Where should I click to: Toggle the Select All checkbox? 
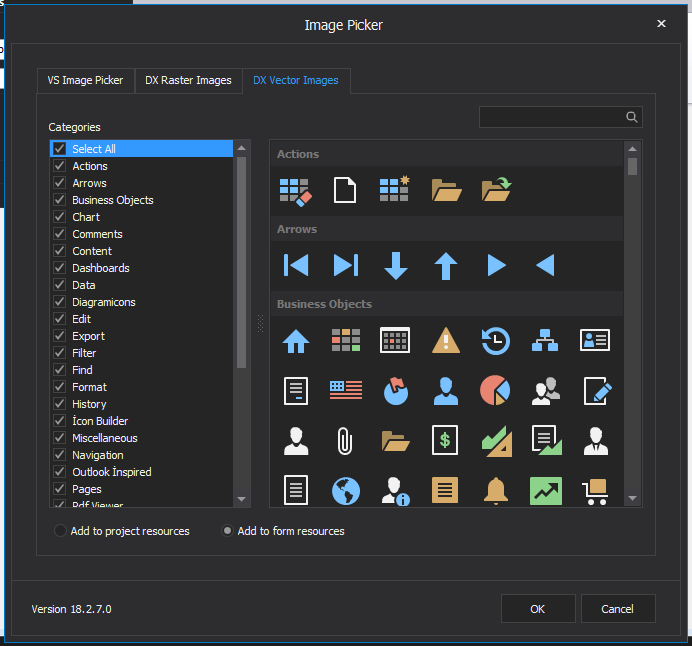[x=60, y=149]
